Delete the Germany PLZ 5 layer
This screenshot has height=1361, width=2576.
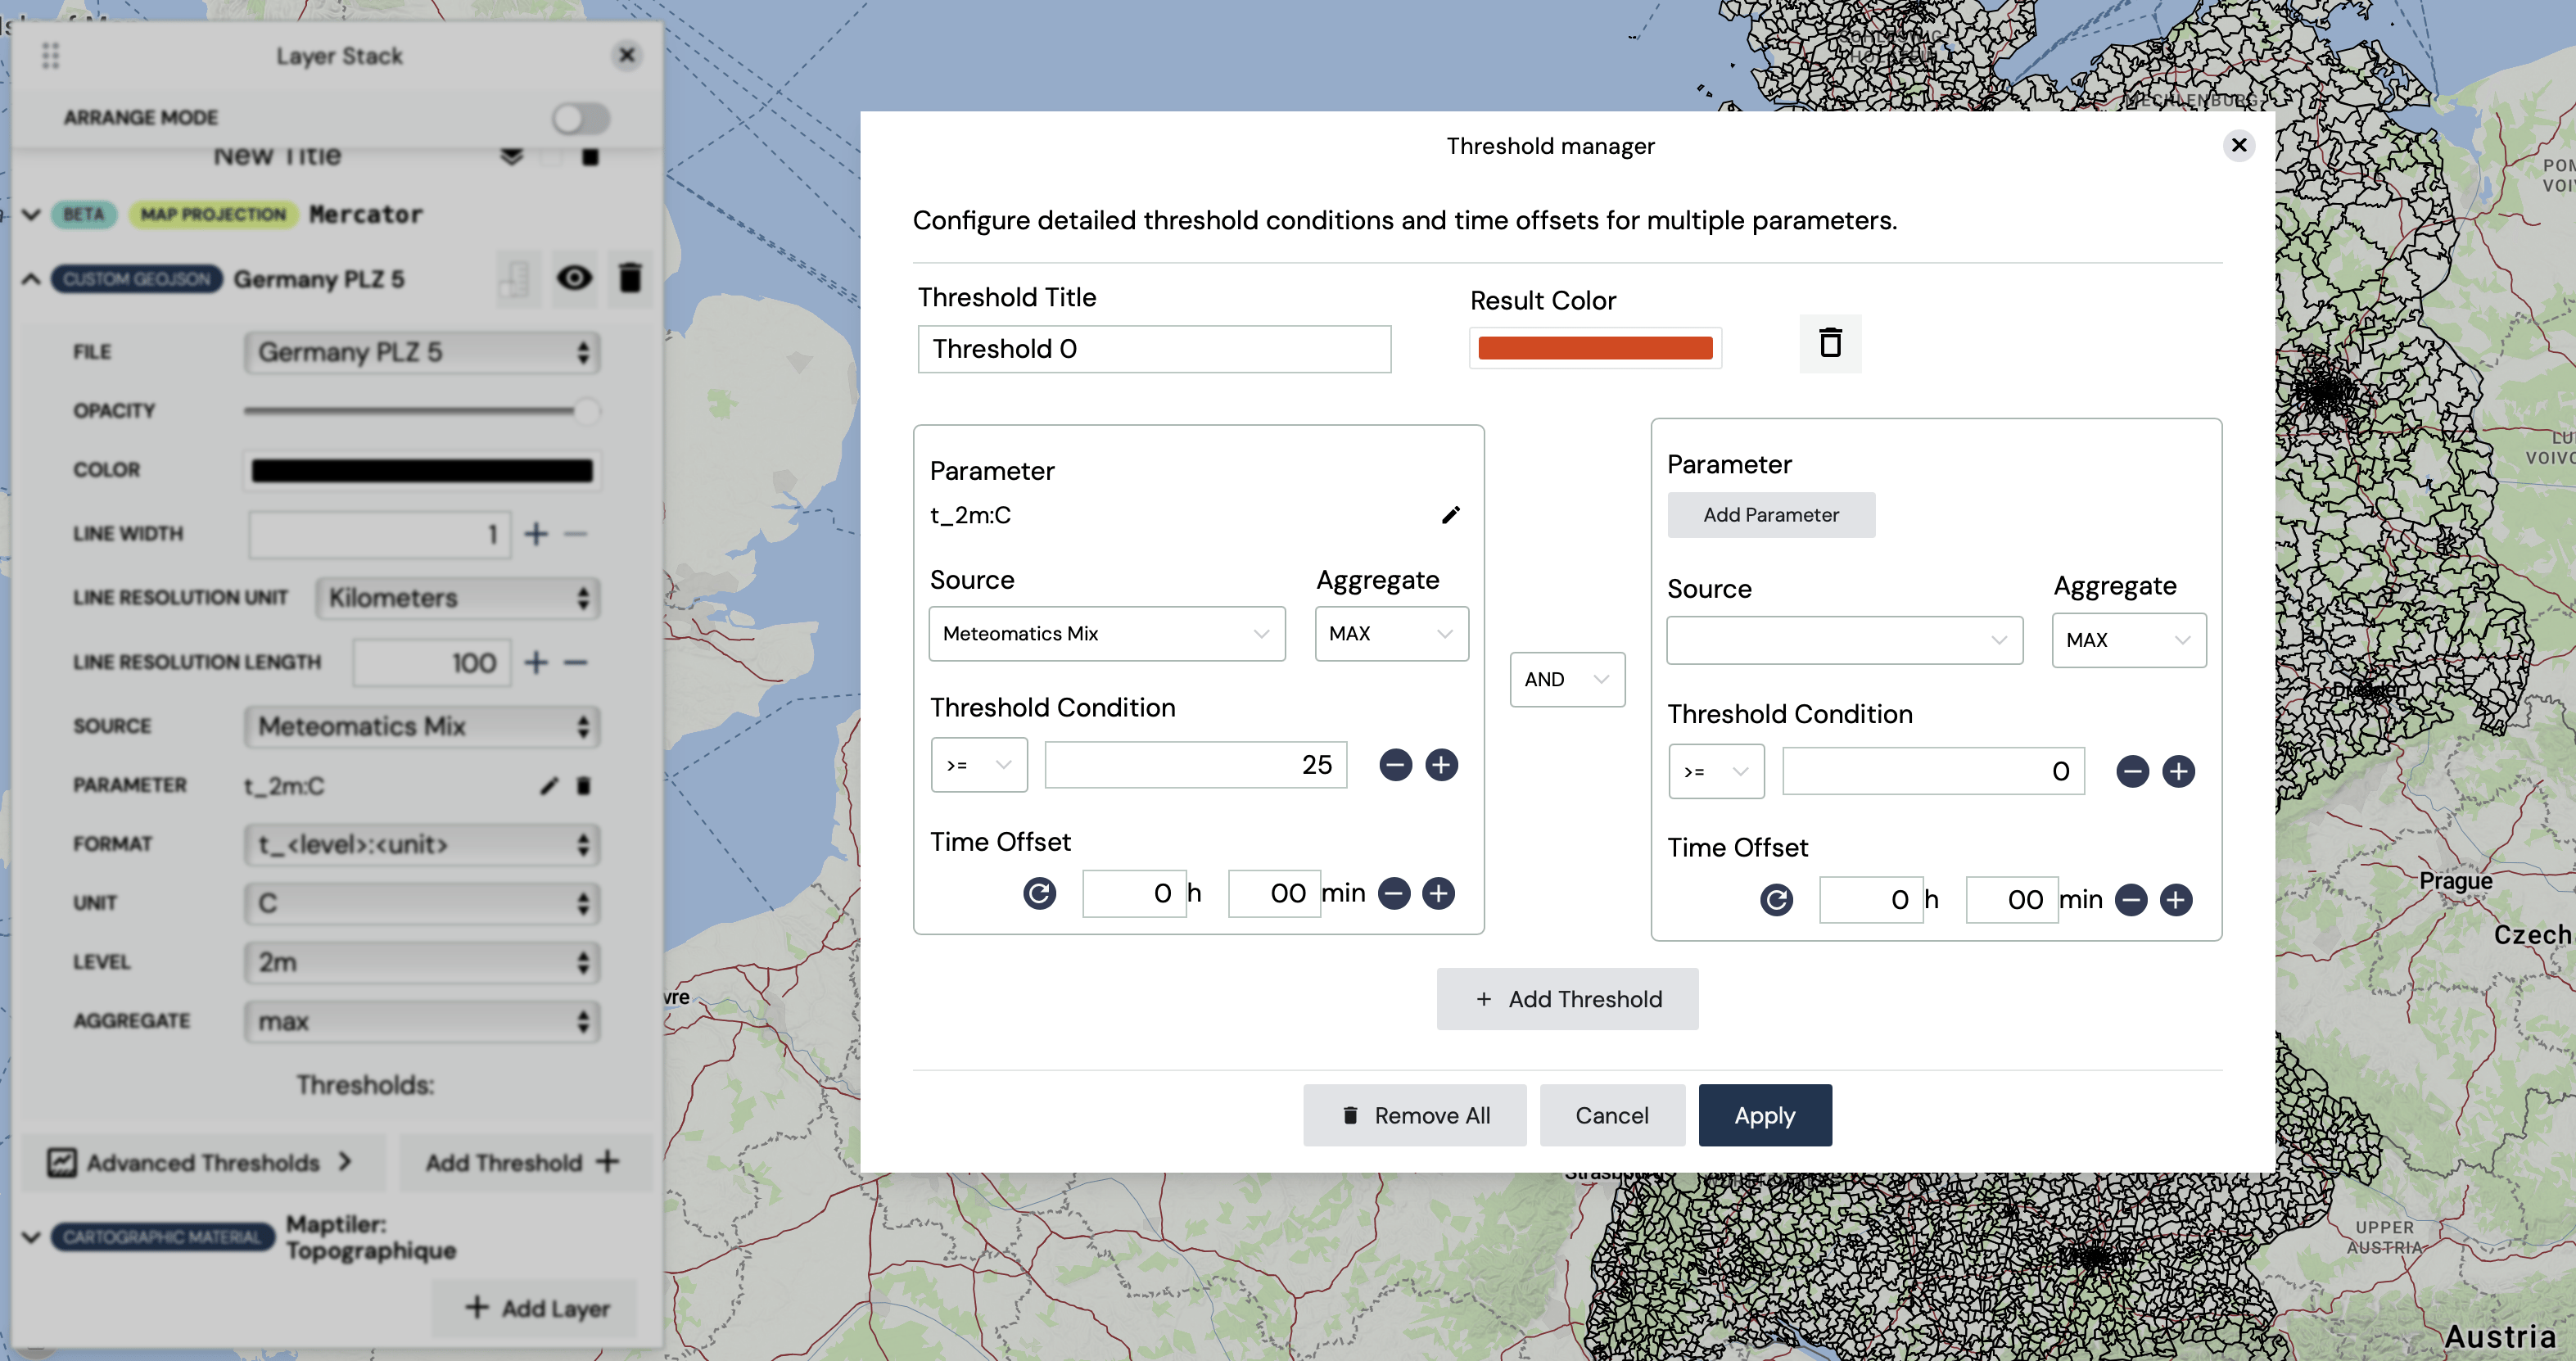click(630, 278)
